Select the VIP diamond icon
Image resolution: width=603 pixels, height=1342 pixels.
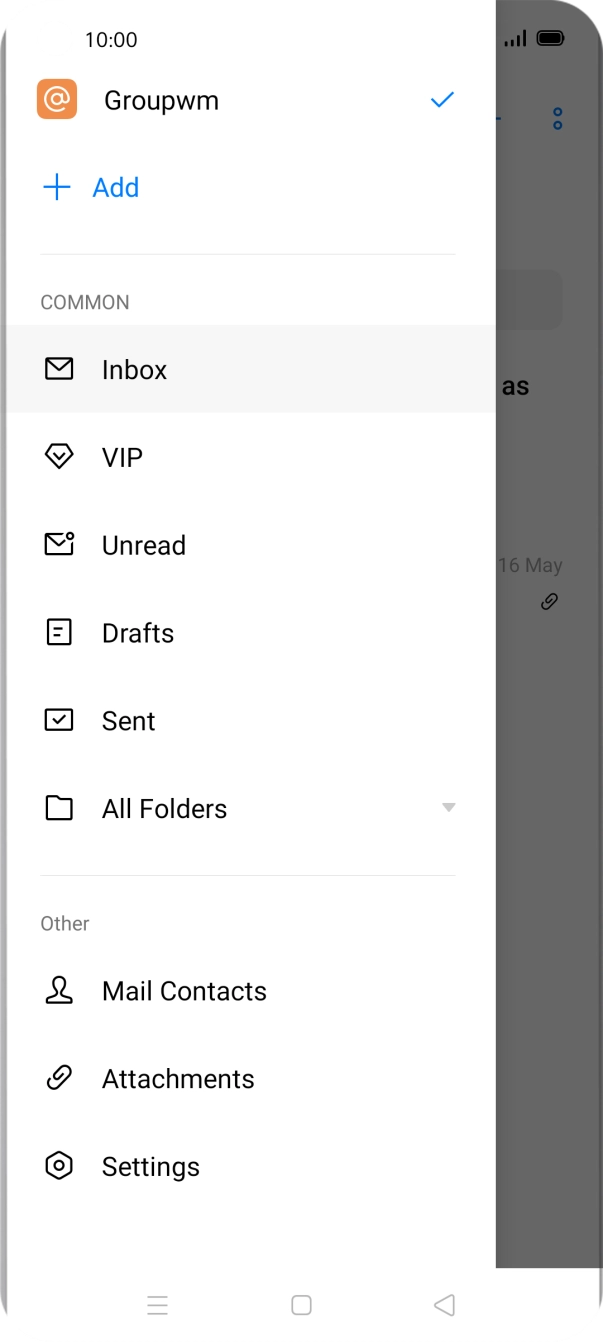click(x=59, y=457)
